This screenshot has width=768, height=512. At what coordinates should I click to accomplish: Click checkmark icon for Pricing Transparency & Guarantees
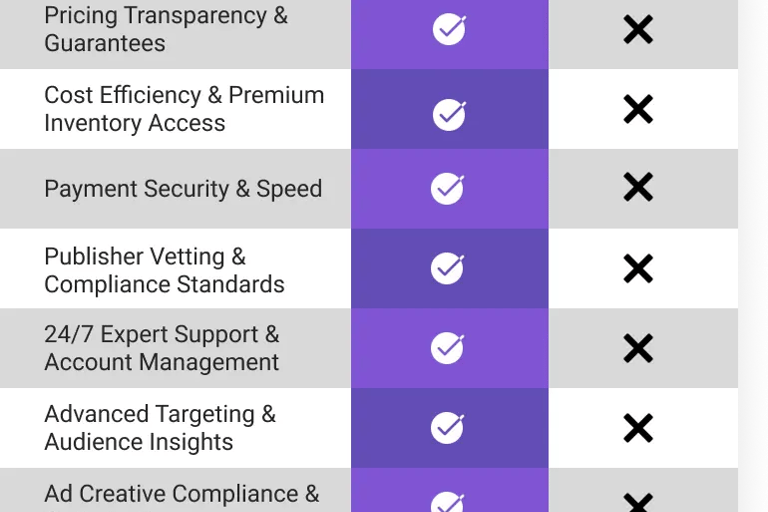[449, 29]
